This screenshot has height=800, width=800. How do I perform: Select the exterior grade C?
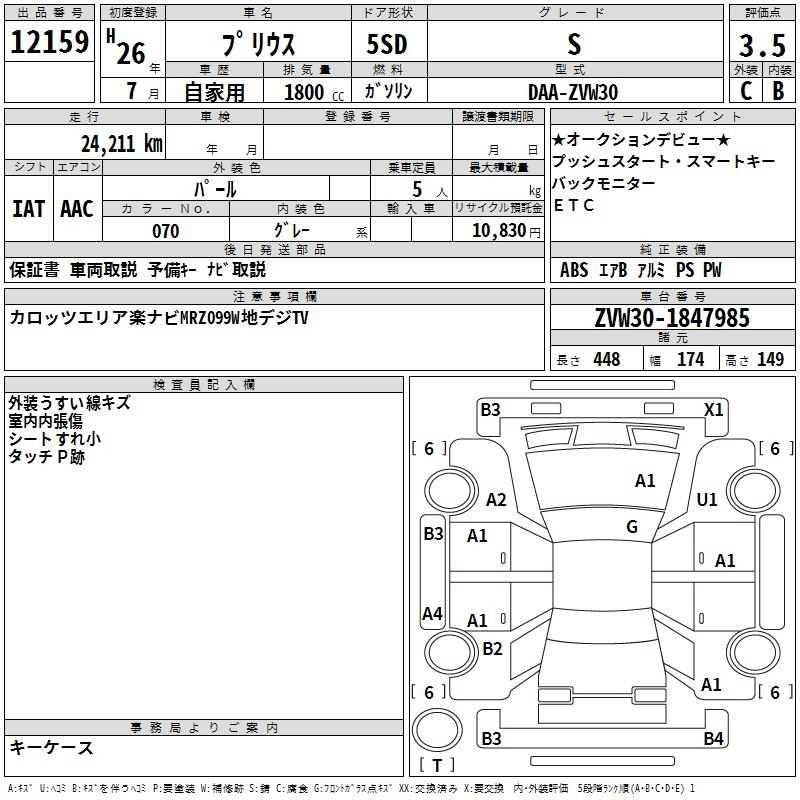746,91
